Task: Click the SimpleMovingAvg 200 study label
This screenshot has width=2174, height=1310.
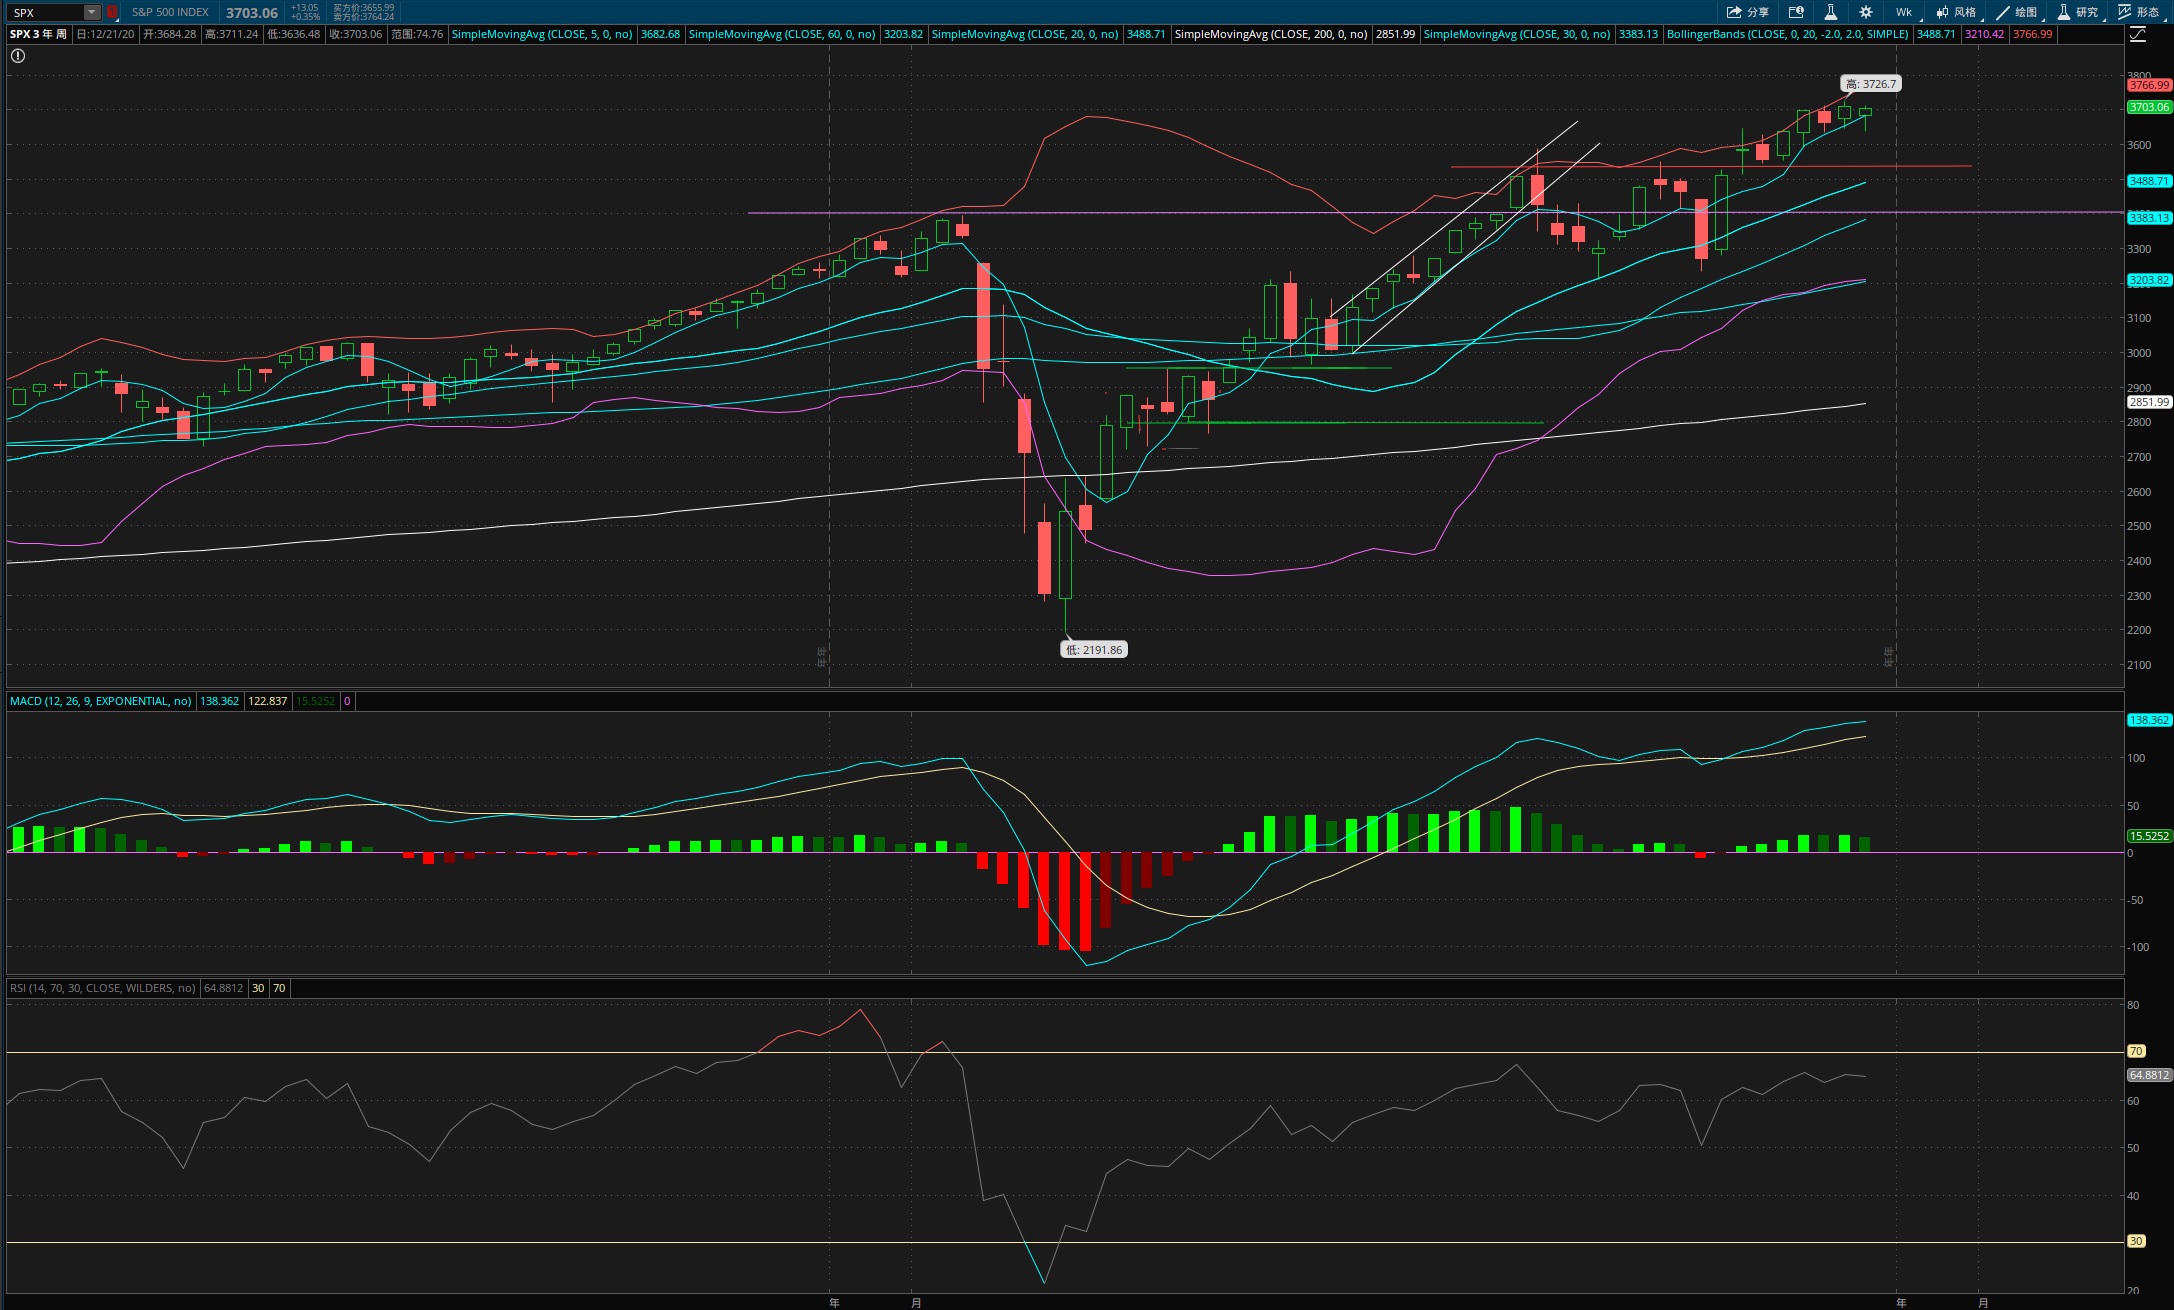Action: click(x=1270, y=34)
